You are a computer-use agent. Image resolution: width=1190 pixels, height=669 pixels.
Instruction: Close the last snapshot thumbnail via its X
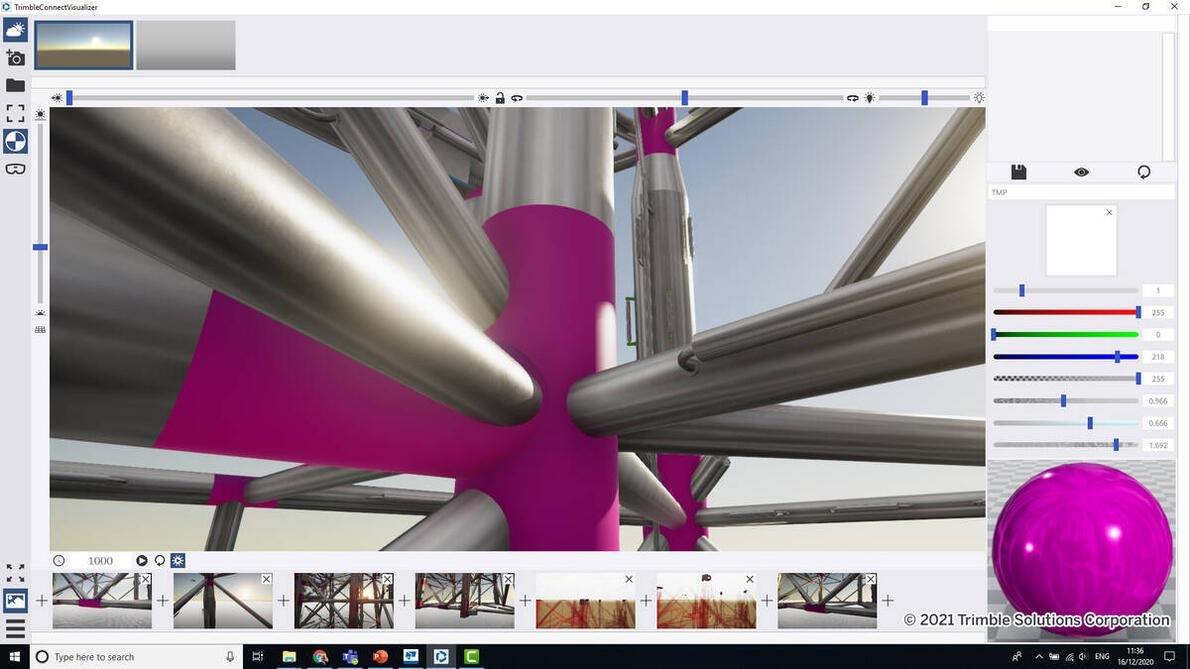(871, 579)
